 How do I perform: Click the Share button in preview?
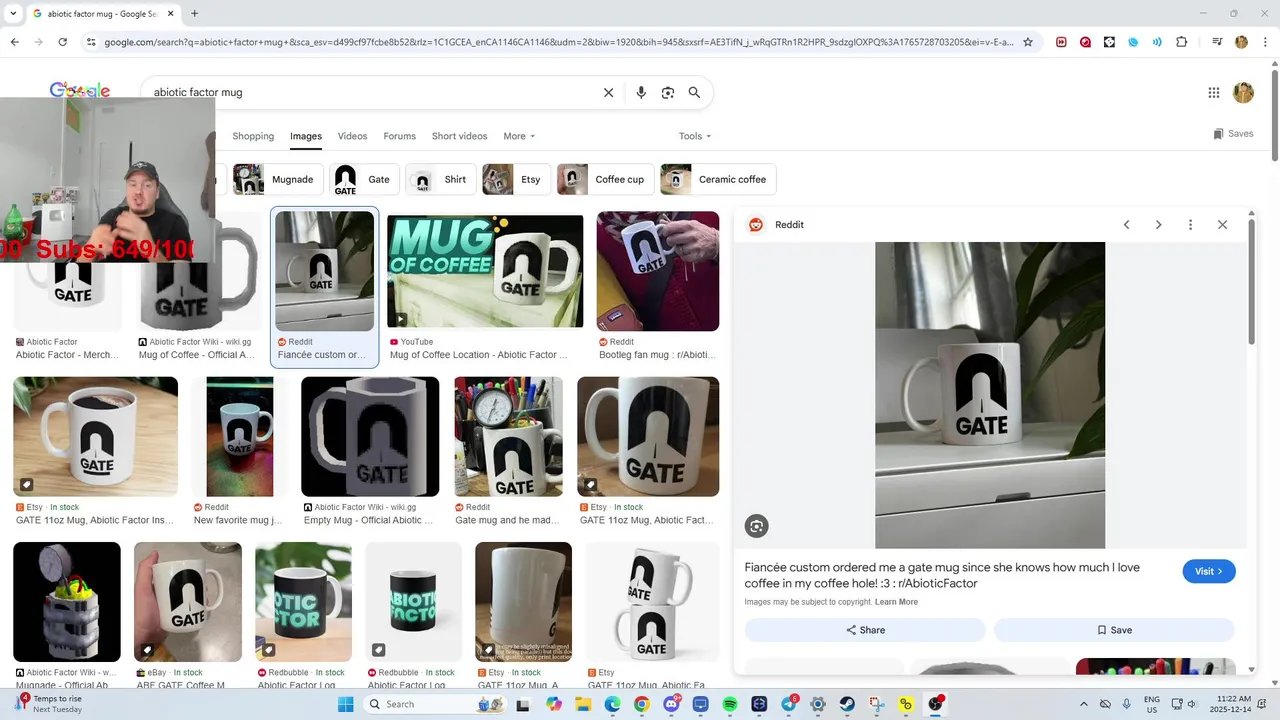pyautogui.click(x=865, y=630)
